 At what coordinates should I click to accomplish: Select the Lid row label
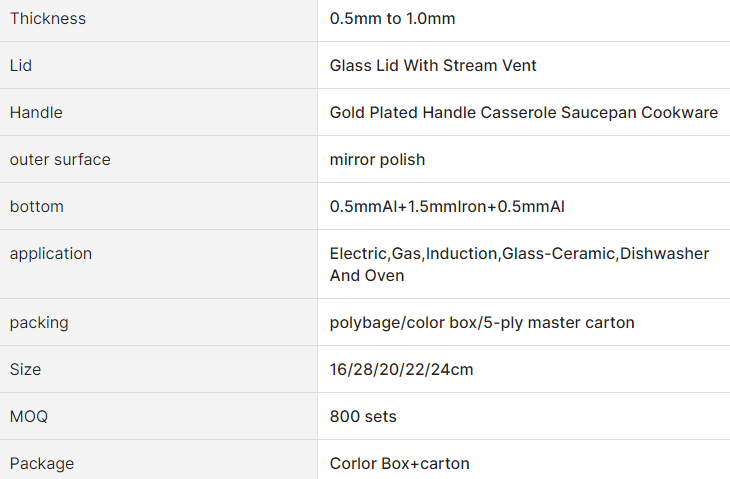point(21,66)
